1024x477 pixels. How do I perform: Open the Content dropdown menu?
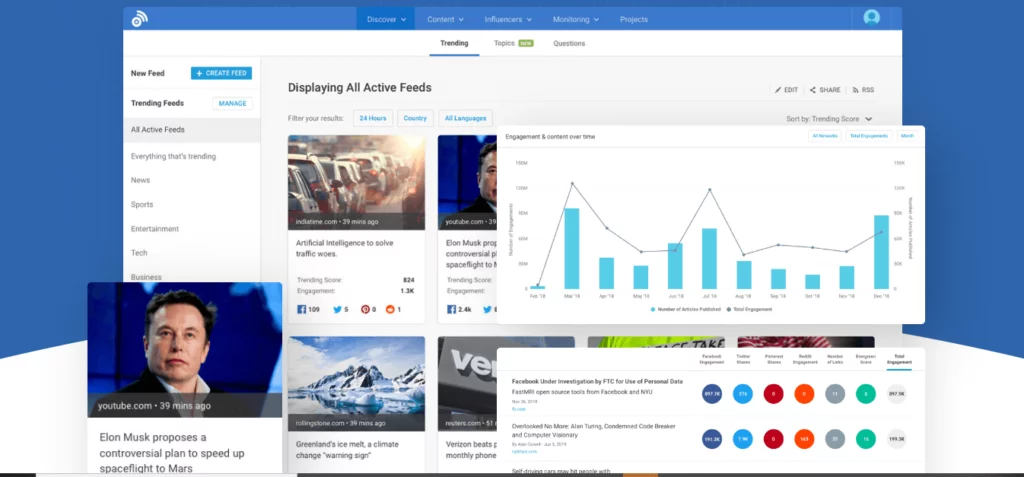[x=445, y=19]
